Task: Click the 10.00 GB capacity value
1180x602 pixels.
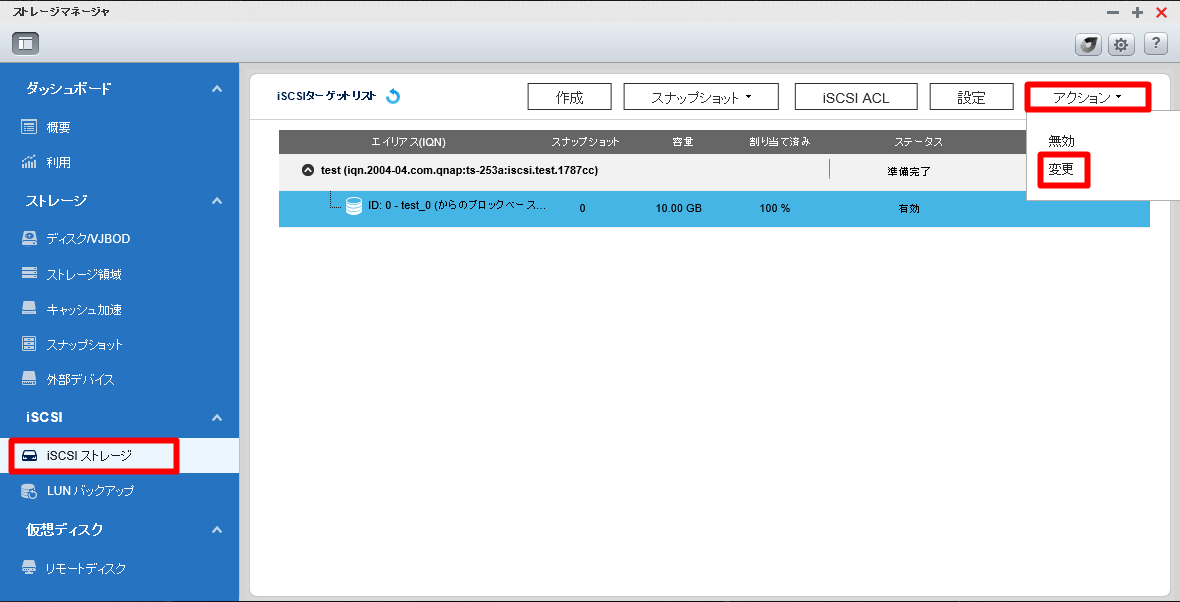Action: 679,208
